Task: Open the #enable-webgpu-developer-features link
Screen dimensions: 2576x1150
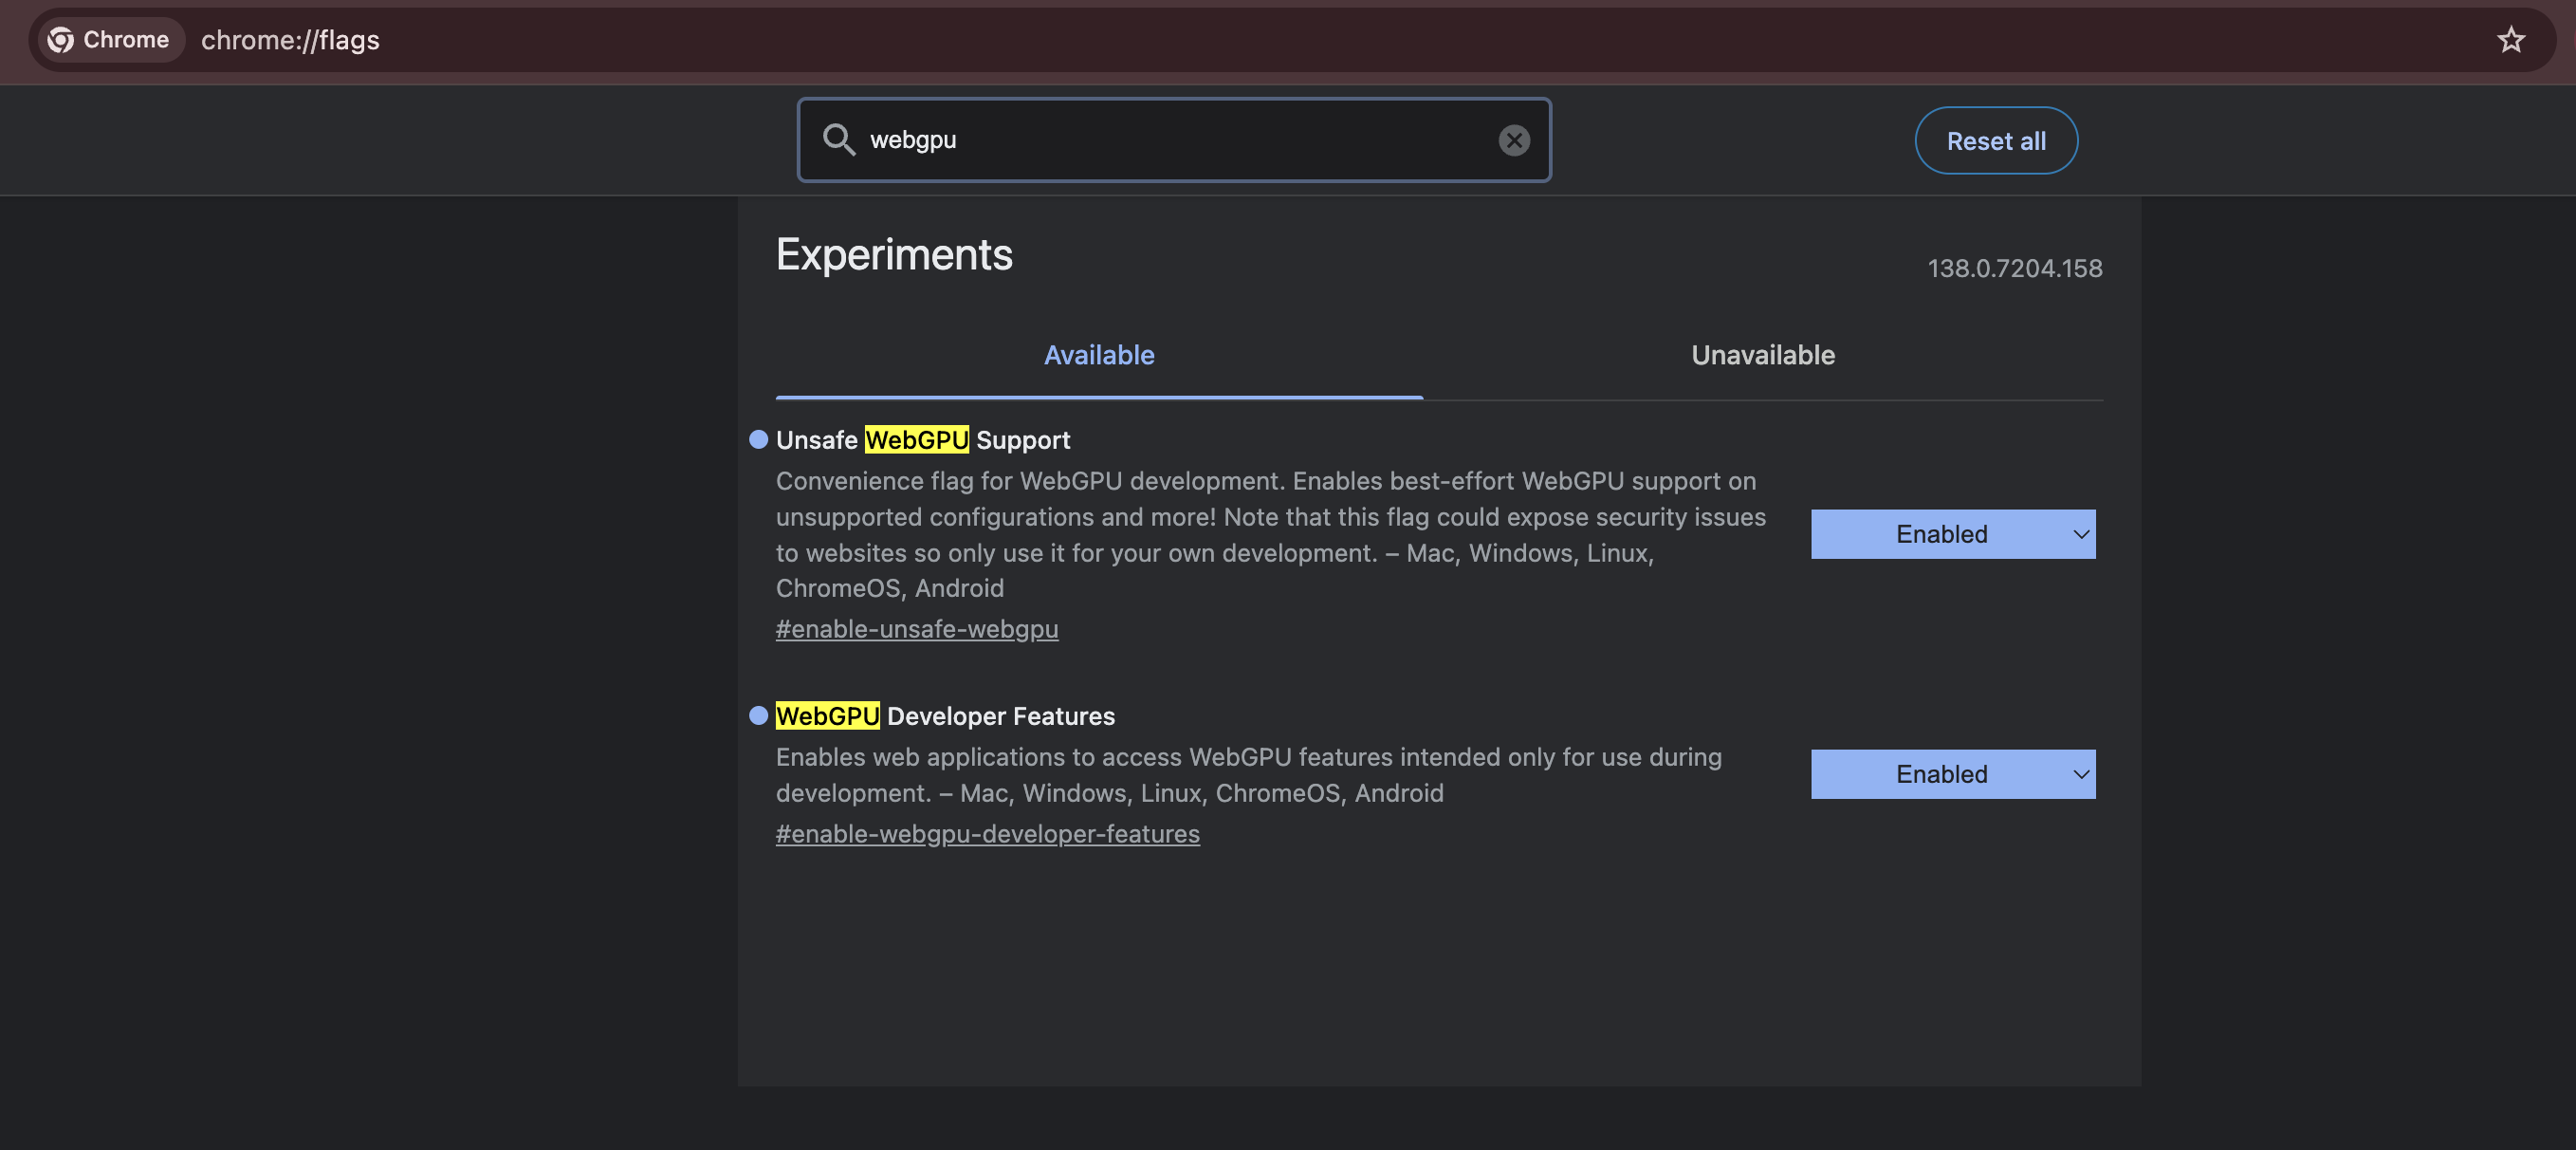Action: [x=987, y=834]
